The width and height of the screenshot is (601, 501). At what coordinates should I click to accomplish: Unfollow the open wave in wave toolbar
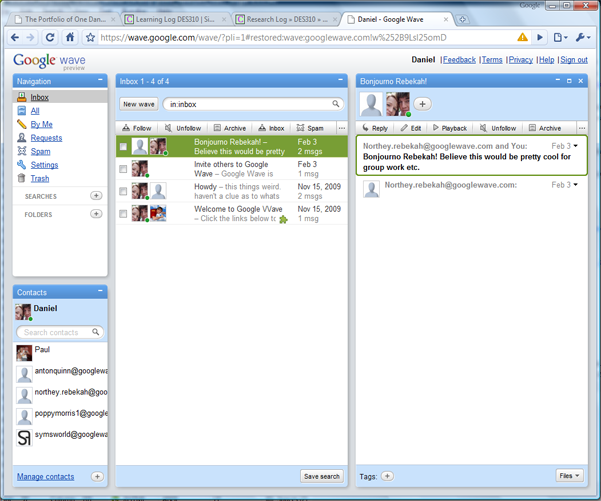pos(498,128)
